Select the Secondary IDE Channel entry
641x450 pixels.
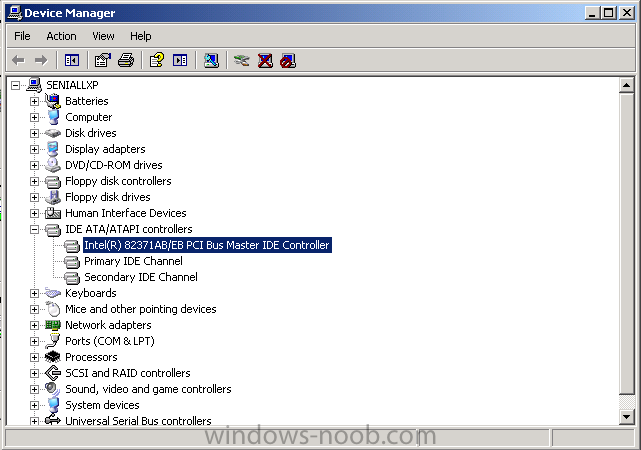(x=141, y=277)
